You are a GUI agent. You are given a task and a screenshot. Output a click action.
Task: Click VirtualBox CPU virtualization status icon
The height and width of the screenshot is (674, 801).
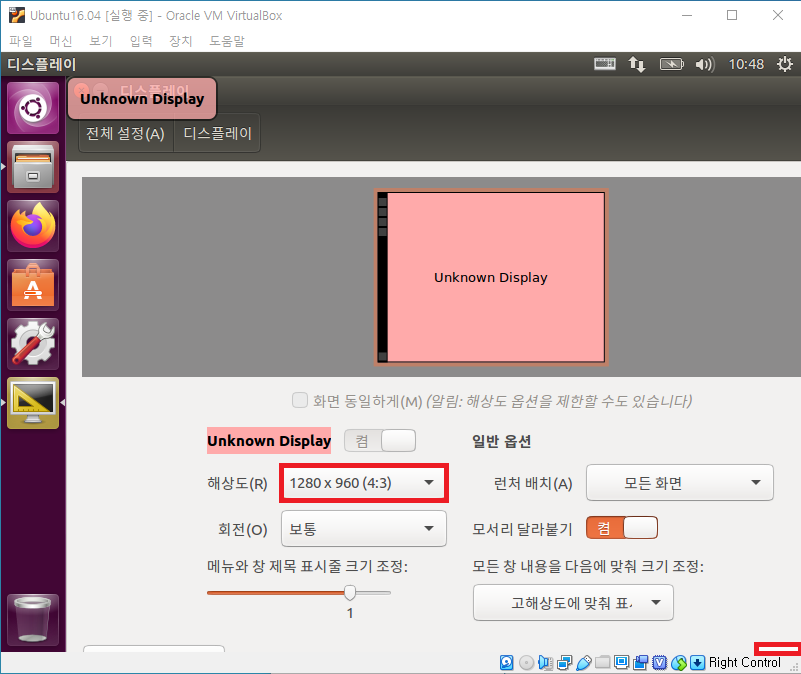pyautogui.click(x=659, y=663)
